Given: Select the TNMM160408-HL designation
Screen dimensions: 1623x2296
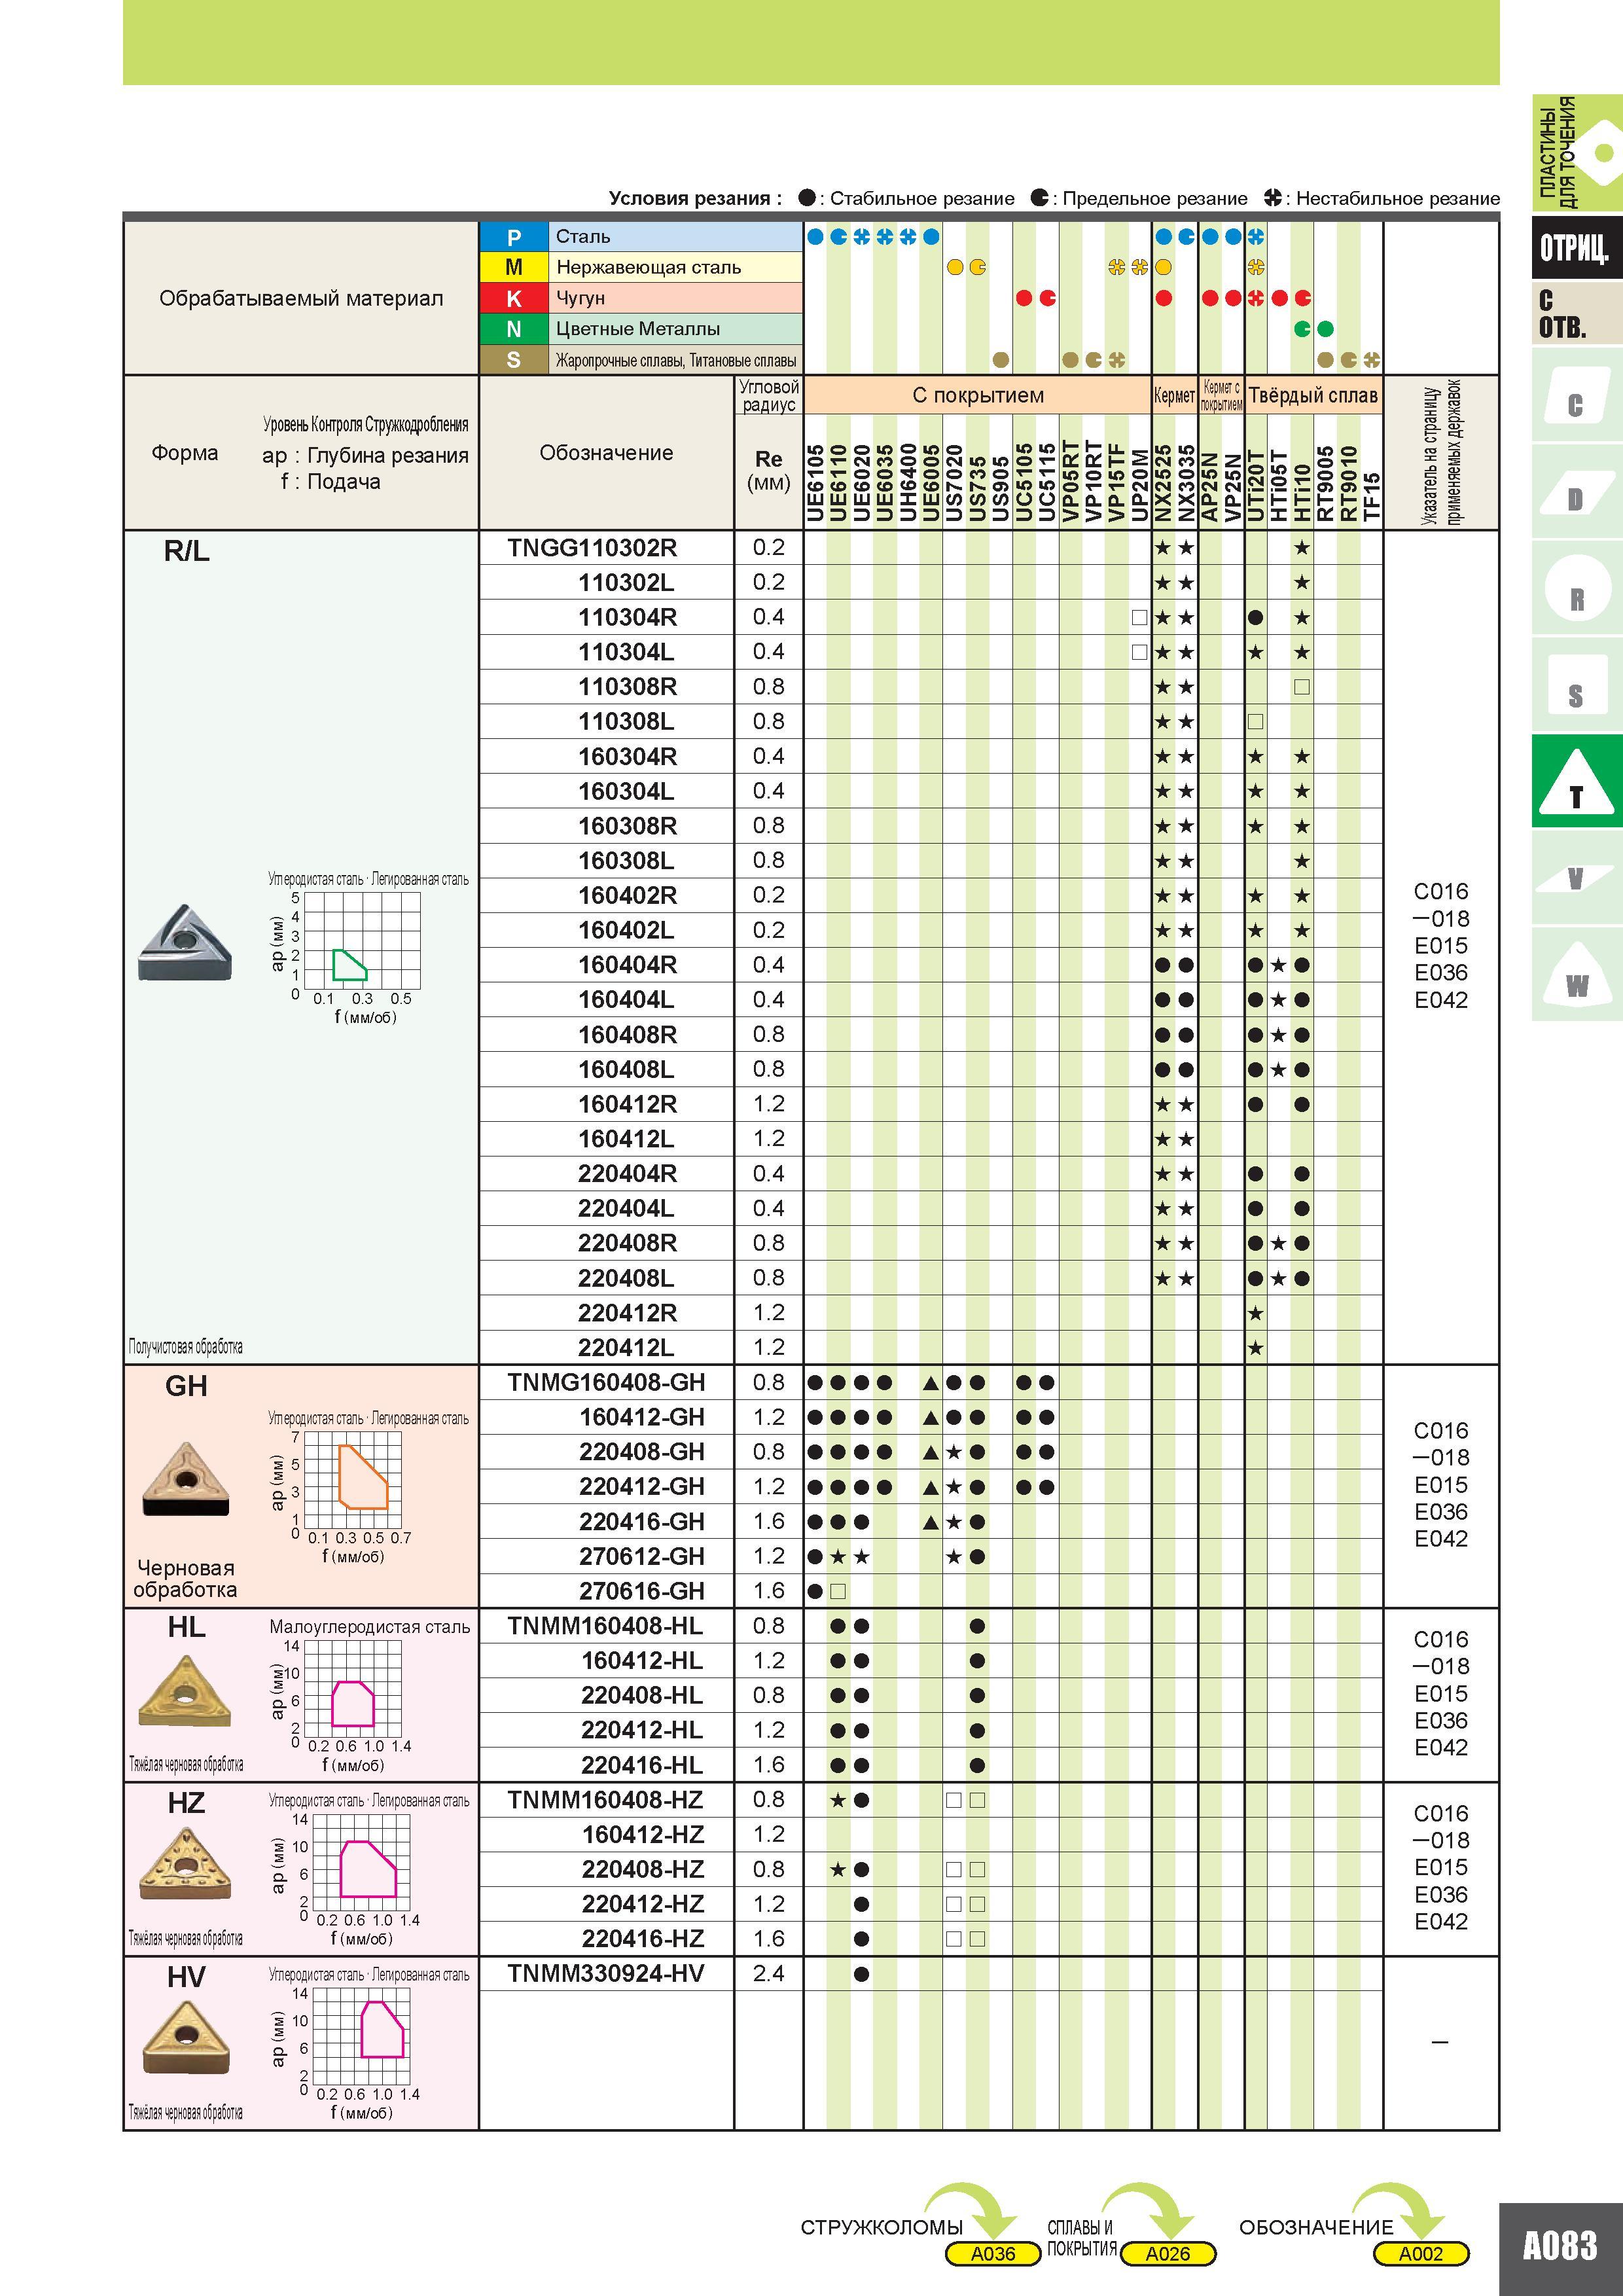Looking at the screenshot, I should coord(605,1626).
